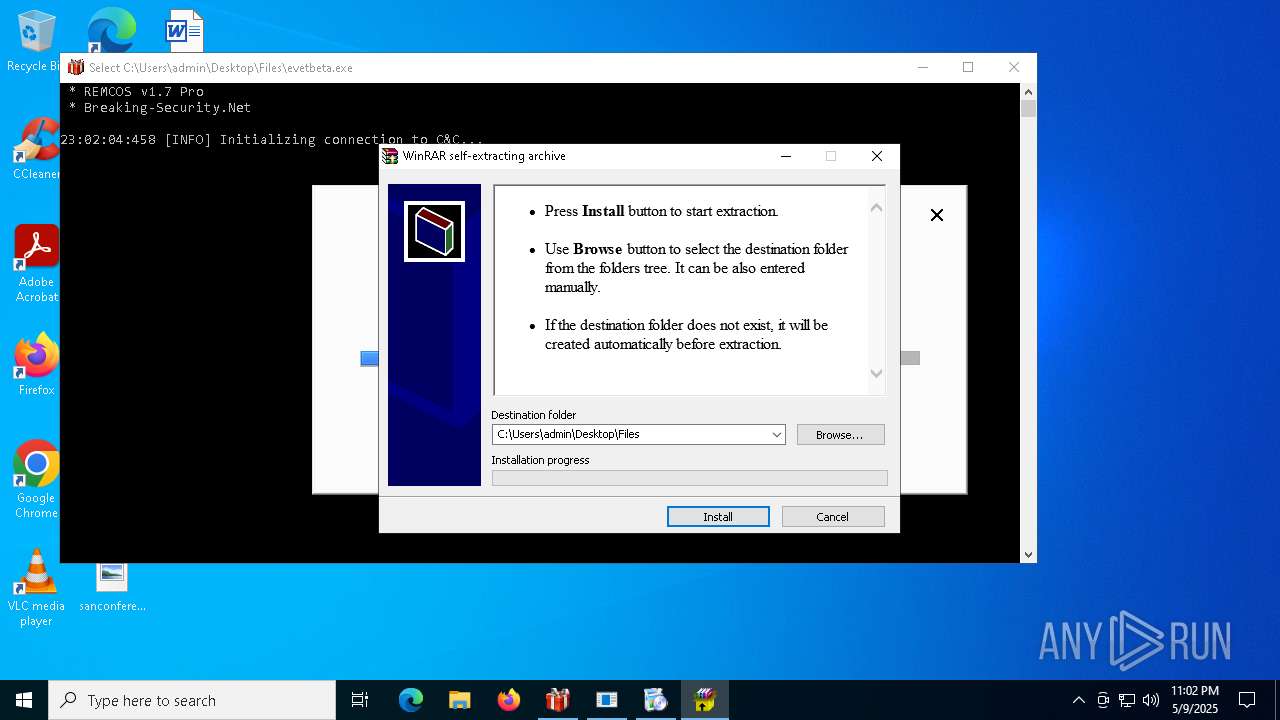Image resolution: width=1280 pixels, height=720 pixels.
Task: Launch VLC media player from desktop
Action: point(36,587)
